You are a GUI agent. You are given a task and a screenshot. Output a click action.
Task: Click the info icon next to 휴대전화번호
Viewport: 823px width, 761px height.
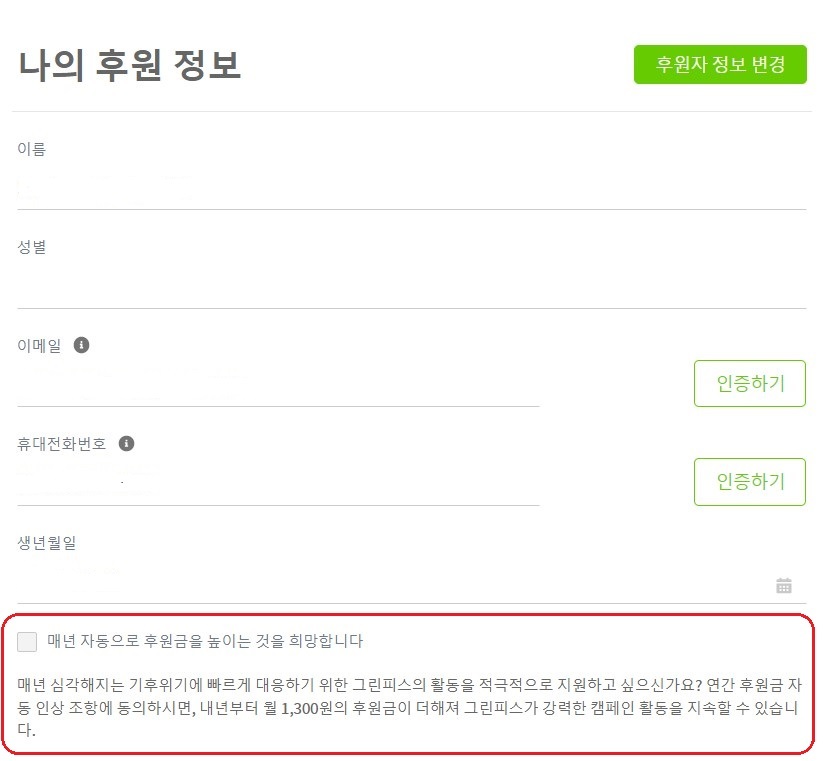(x=126, y=443)
